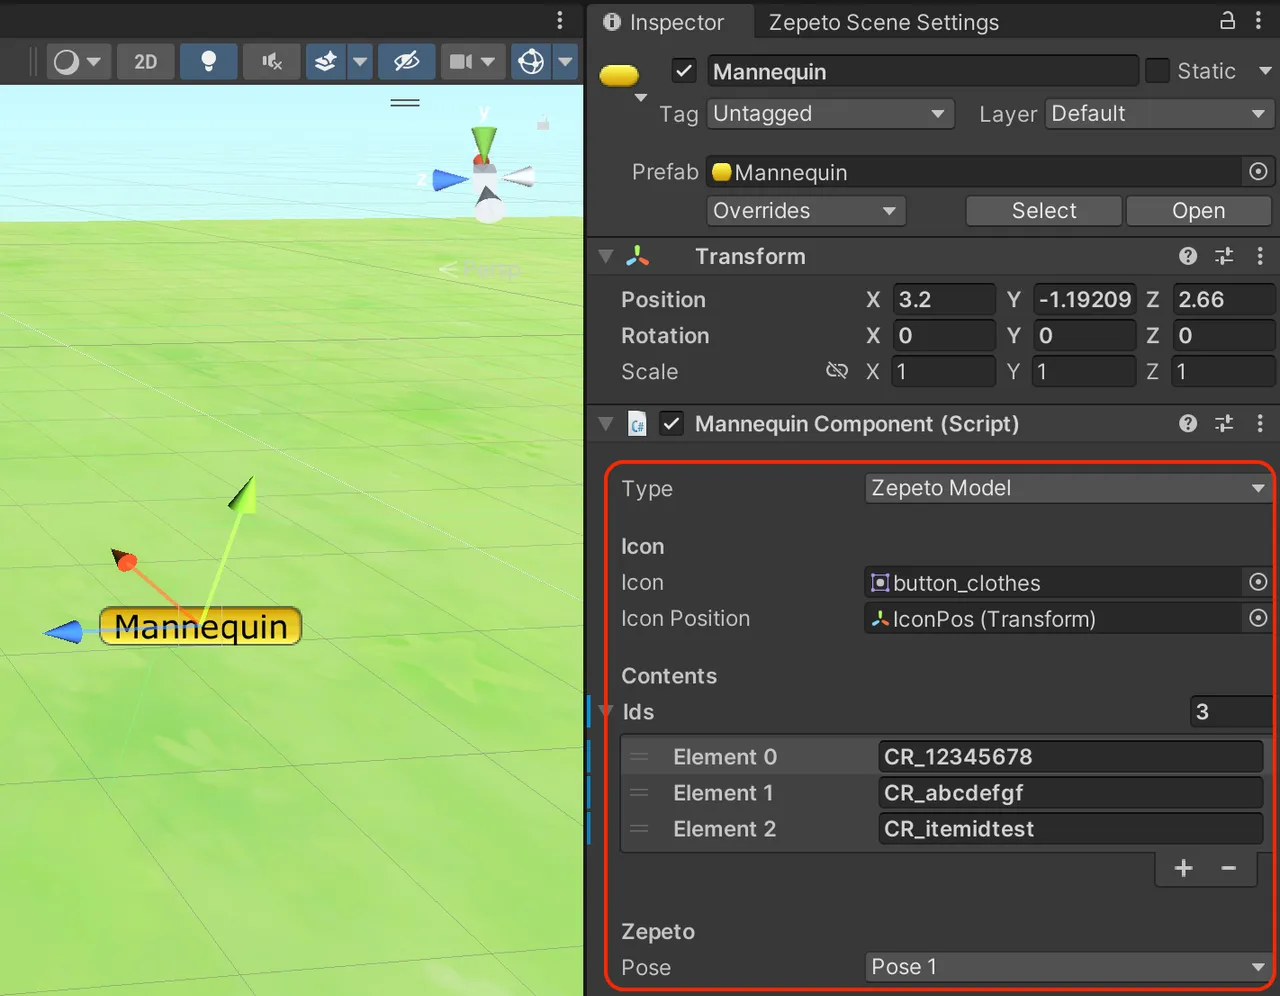Mute scene audio with the speaker icon
Screen dimensions: 1280x996
point(271,62)
